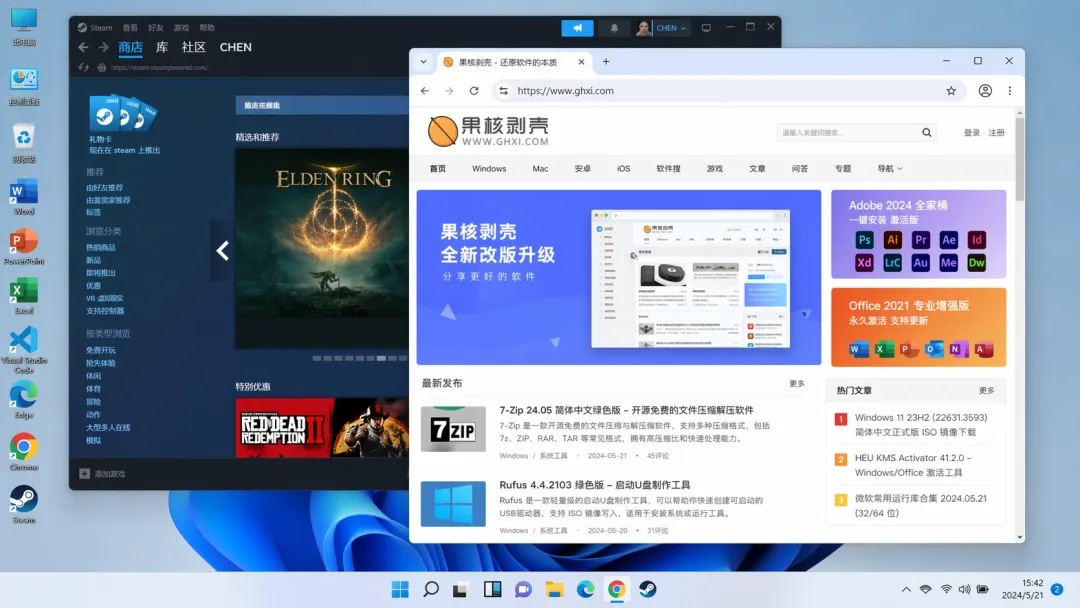The height and width of the screenshot is (608, 1080).
Task: Click 注册 link on ghxi site
Action: (996, 132)
